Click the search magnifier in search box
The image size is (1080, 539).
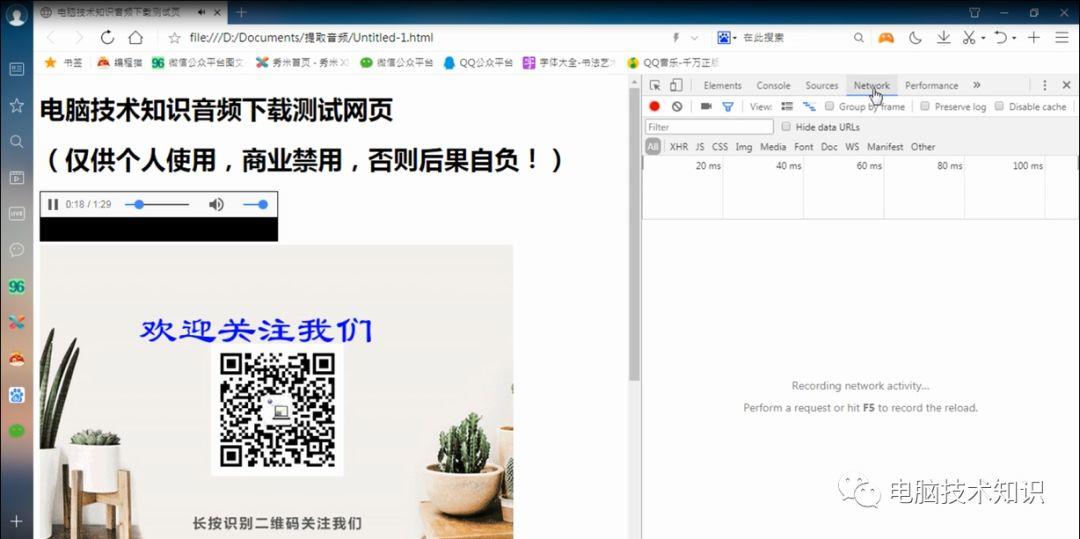click(858, 38)
